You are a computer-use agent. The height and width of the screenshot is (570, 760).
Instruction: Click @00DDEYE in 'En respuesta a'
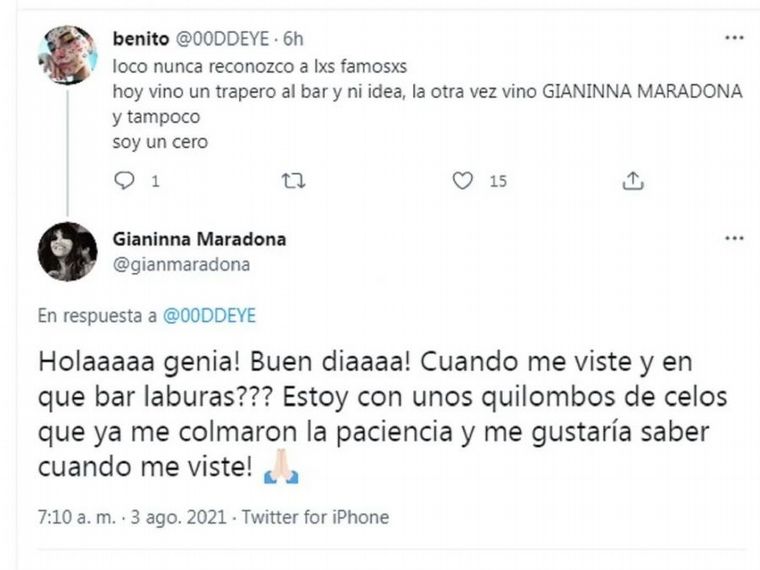[208, 315]
